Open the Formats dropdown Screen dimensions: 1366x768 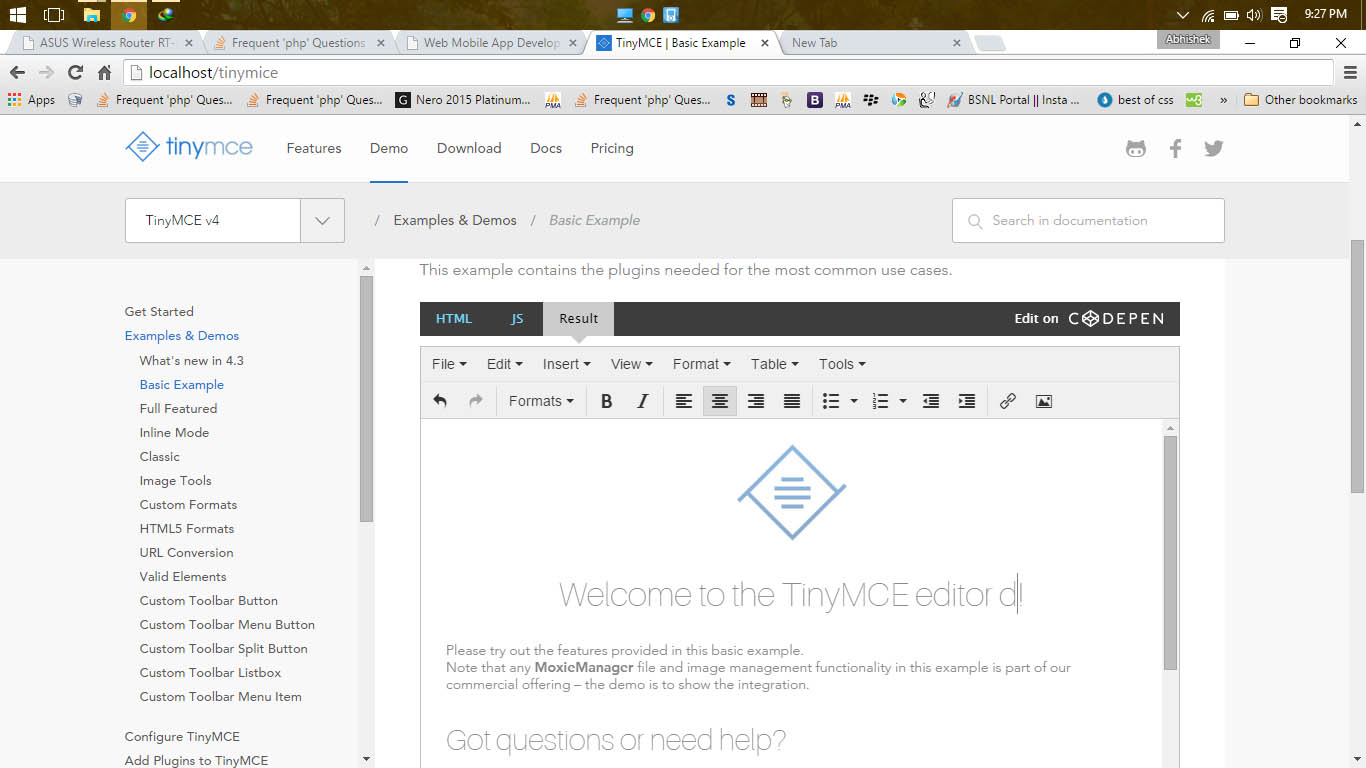click(x=541, y=401)
